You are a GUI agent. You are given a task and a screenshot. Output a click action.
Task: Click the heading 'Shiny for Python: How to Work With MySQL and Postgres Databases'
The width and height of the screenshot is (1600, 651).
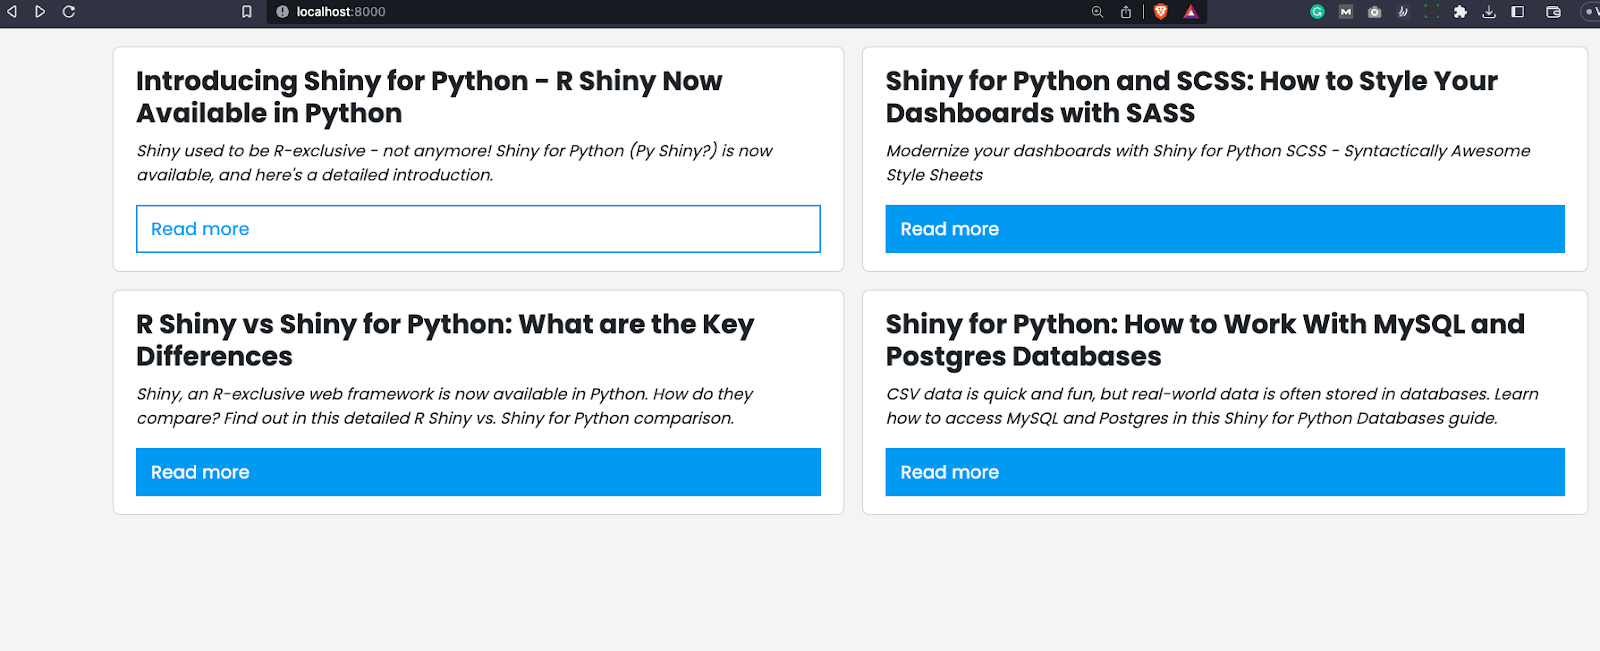click(1205, 340)
